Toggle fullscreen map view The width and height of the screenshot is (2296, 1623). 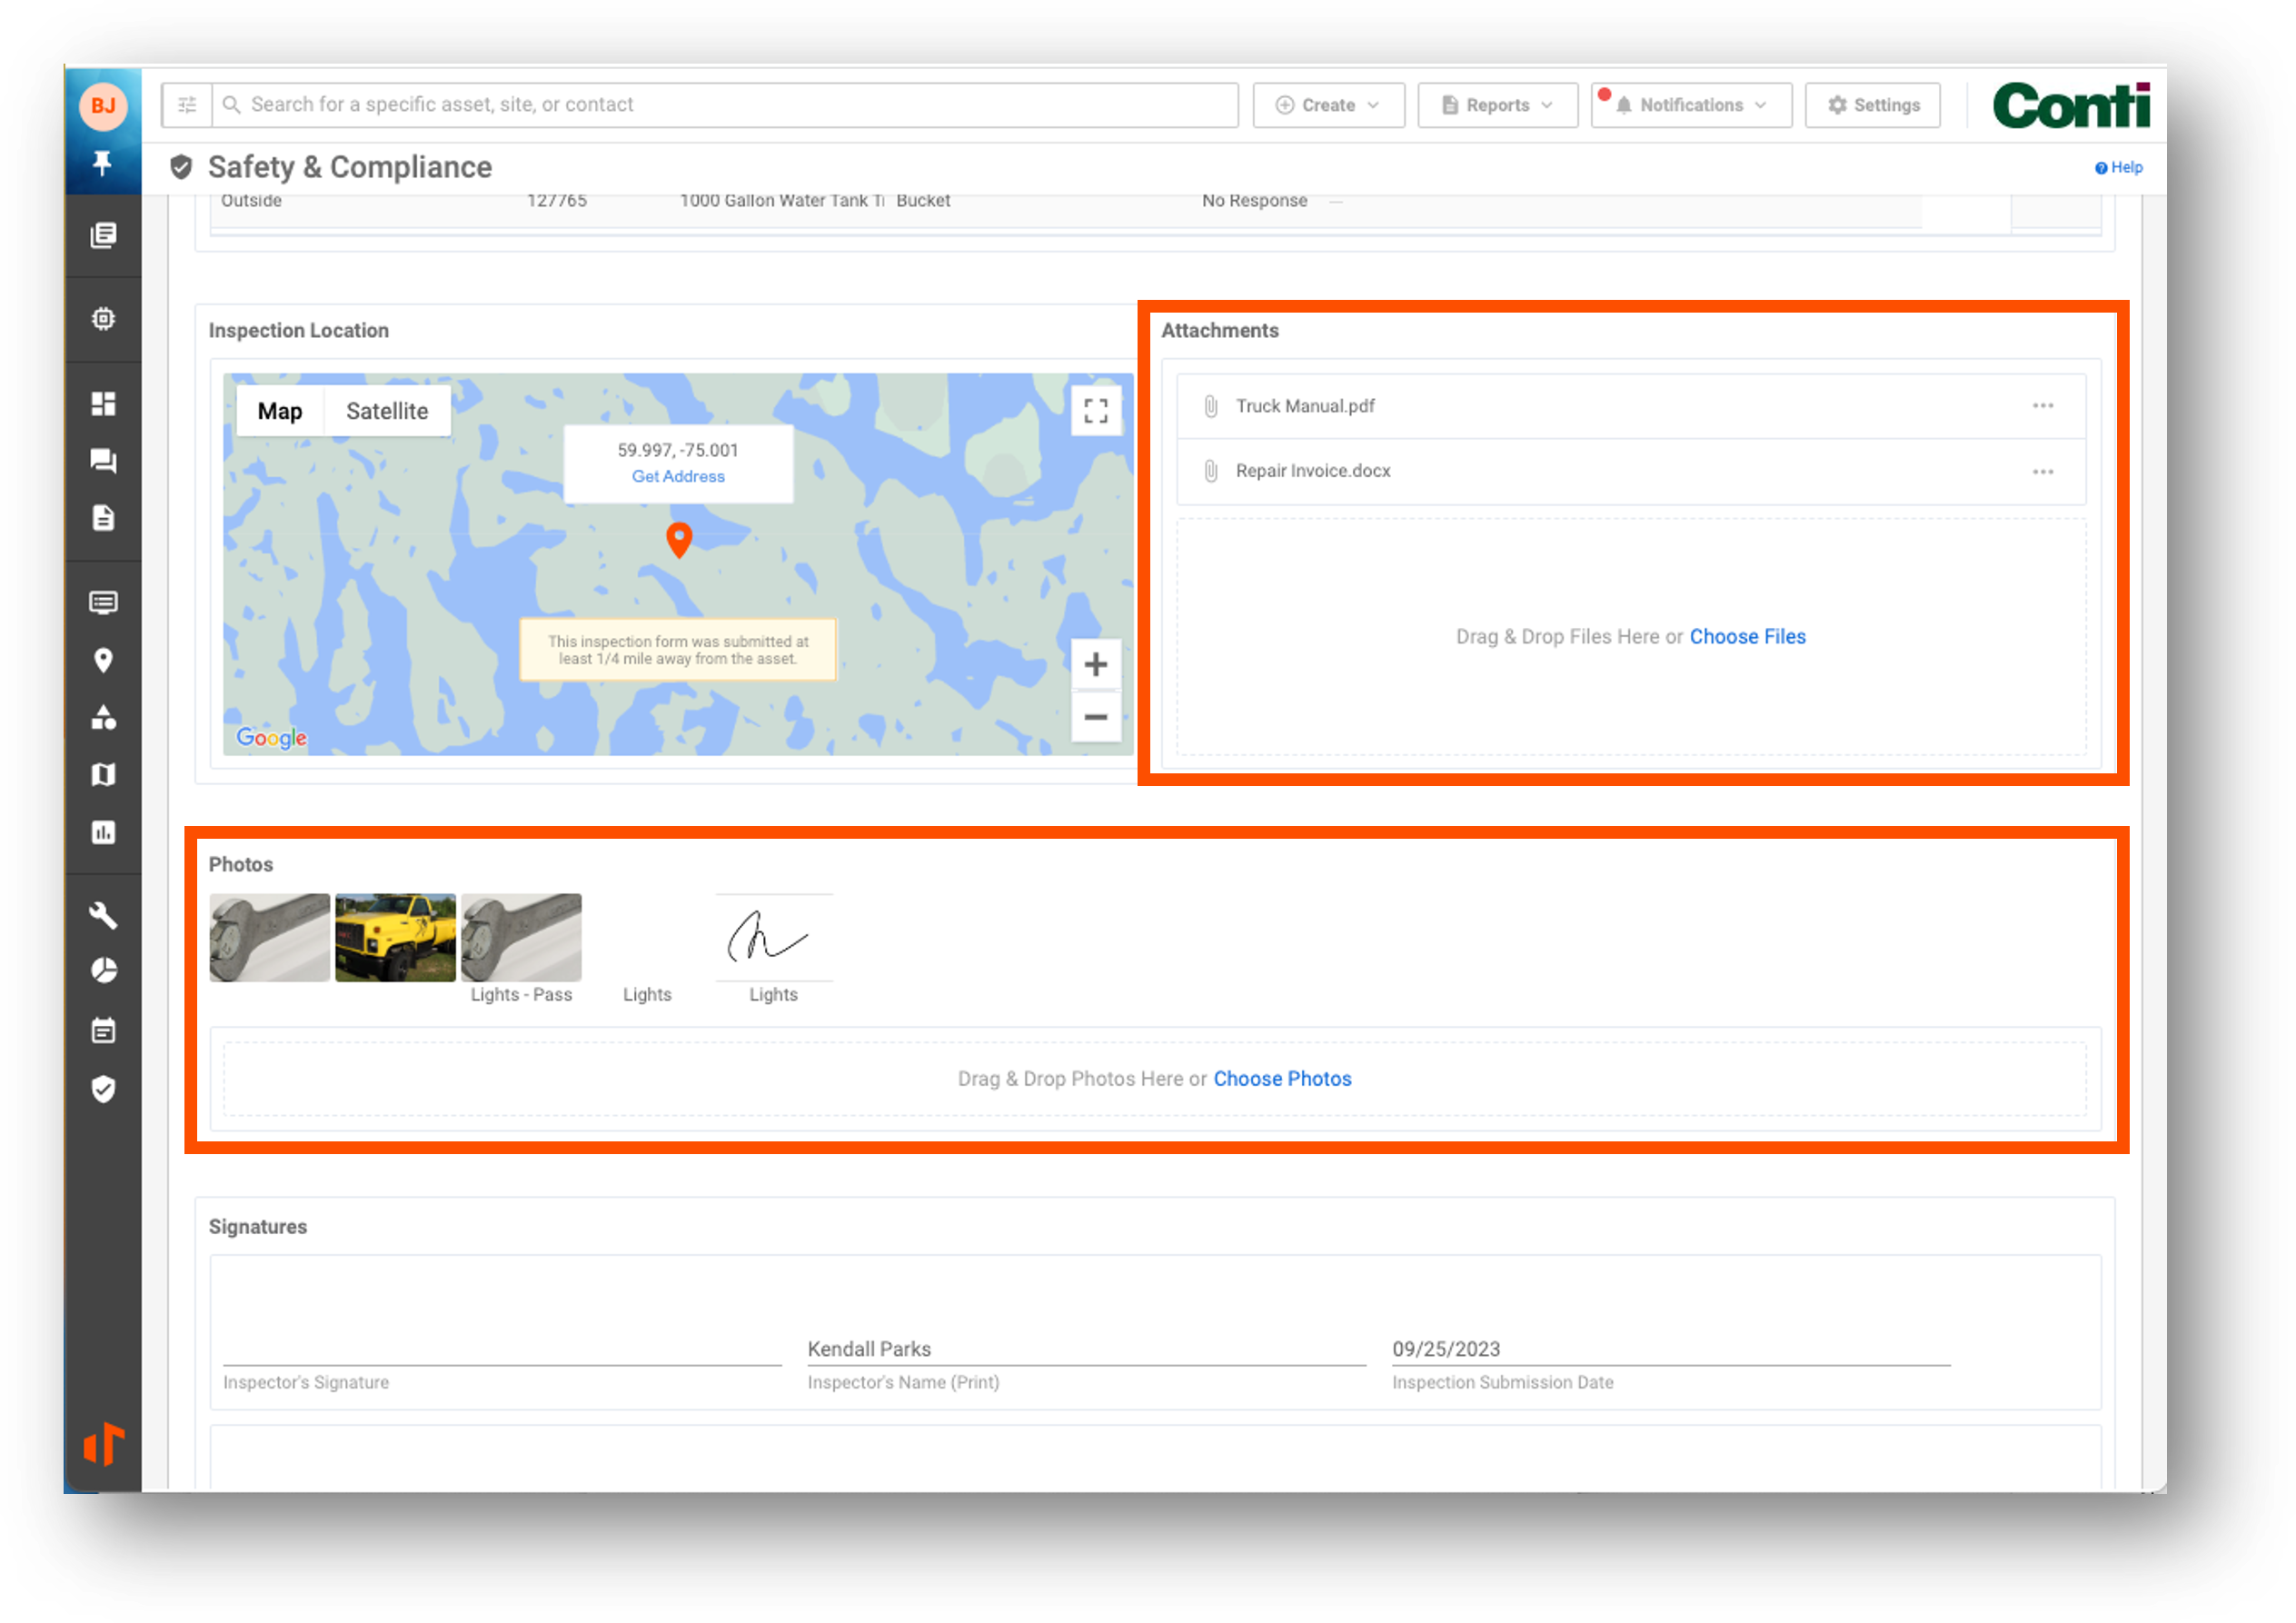1096,411
